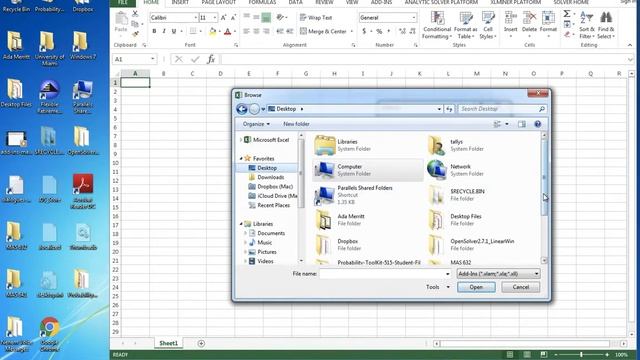Toggle bold formatting in Excel ribbon
Screen dimensions: 640x360
coord(154,31)
